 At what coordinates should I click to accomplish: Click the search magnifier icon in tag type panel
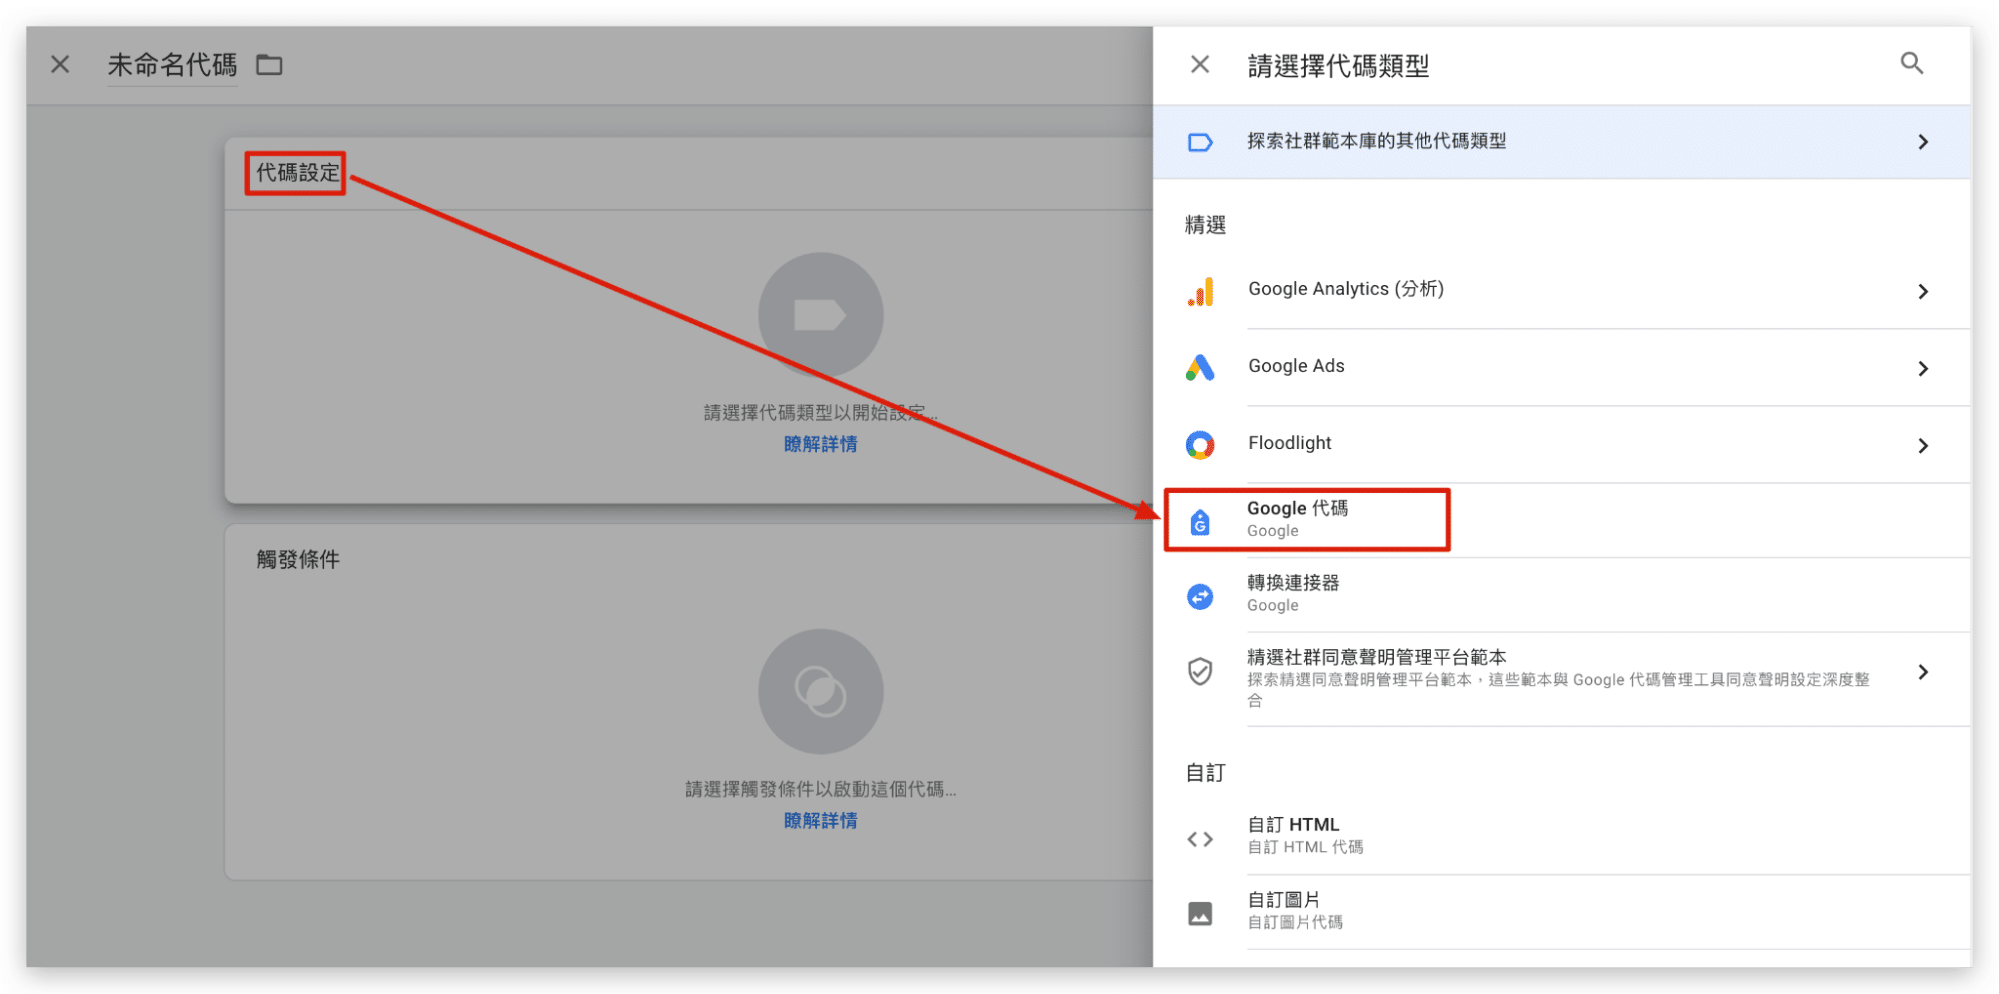pyautogui.click(x=1911, y=64)
